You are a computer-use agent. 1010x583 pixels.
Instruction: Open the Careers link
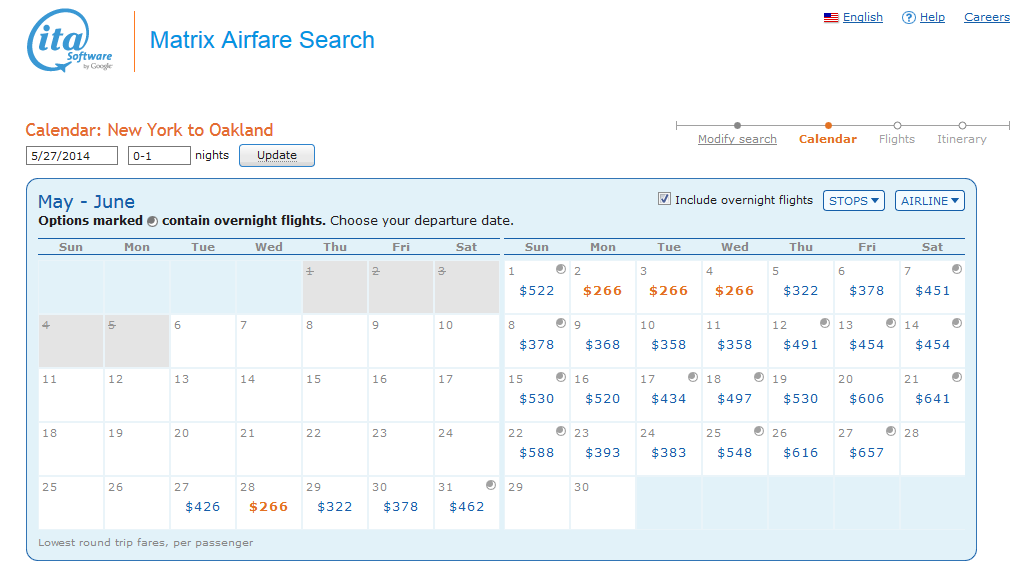[986, 17]
